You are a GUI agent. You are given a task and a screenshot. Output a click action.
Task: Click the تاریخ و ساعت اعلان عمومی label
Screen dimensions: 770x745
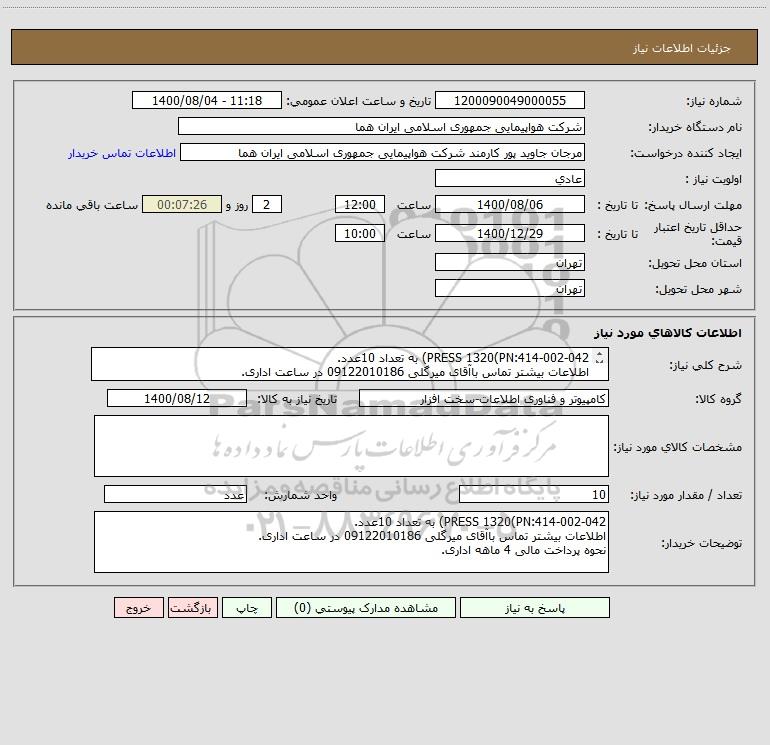(x=359, y=101)
